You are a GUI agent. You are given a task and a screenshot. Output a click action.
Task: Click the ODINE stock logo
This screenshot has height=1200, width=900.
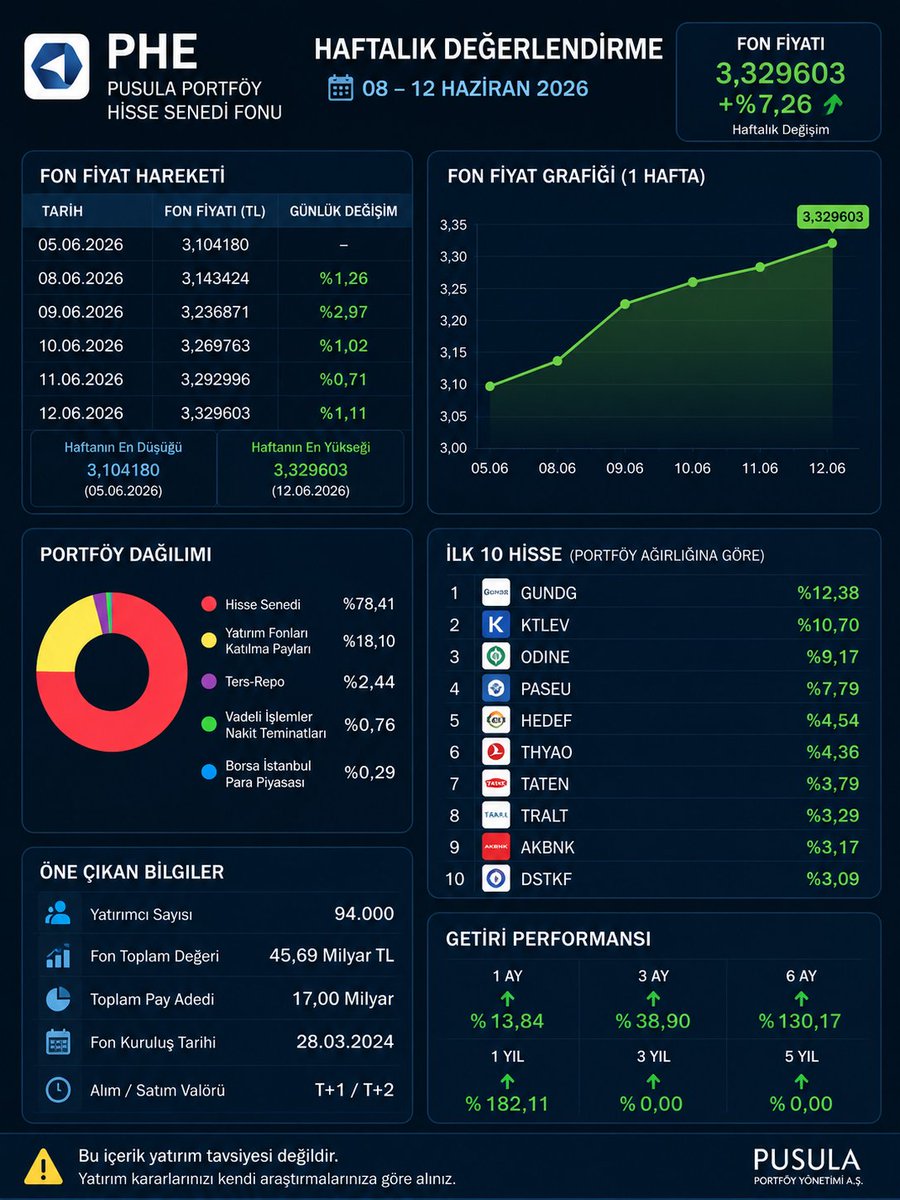(x=496, y=657)
